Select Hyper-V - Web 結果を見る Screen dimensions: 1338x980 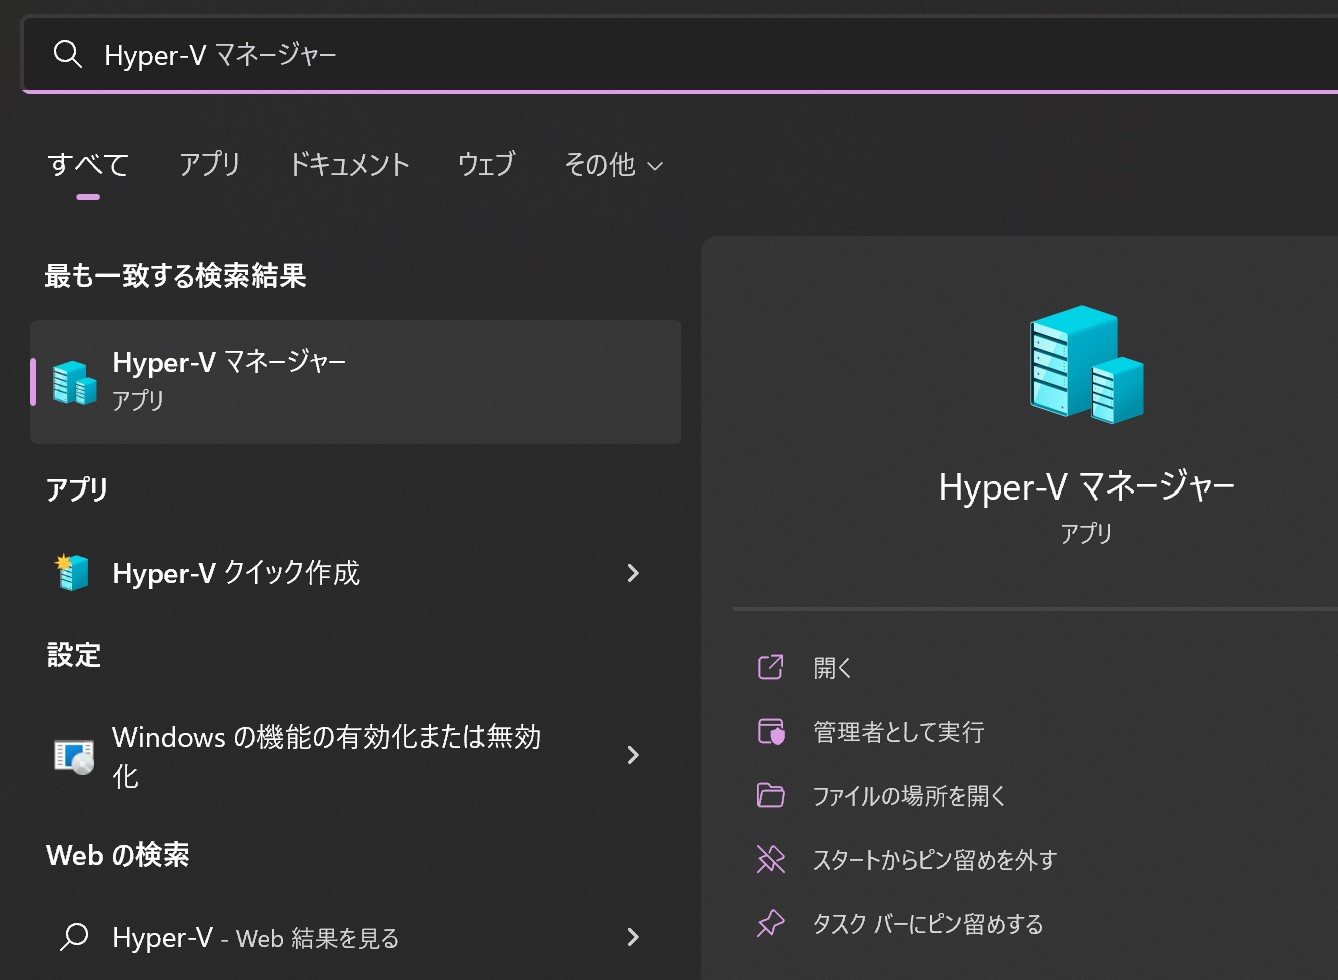[x=356, y=937]
